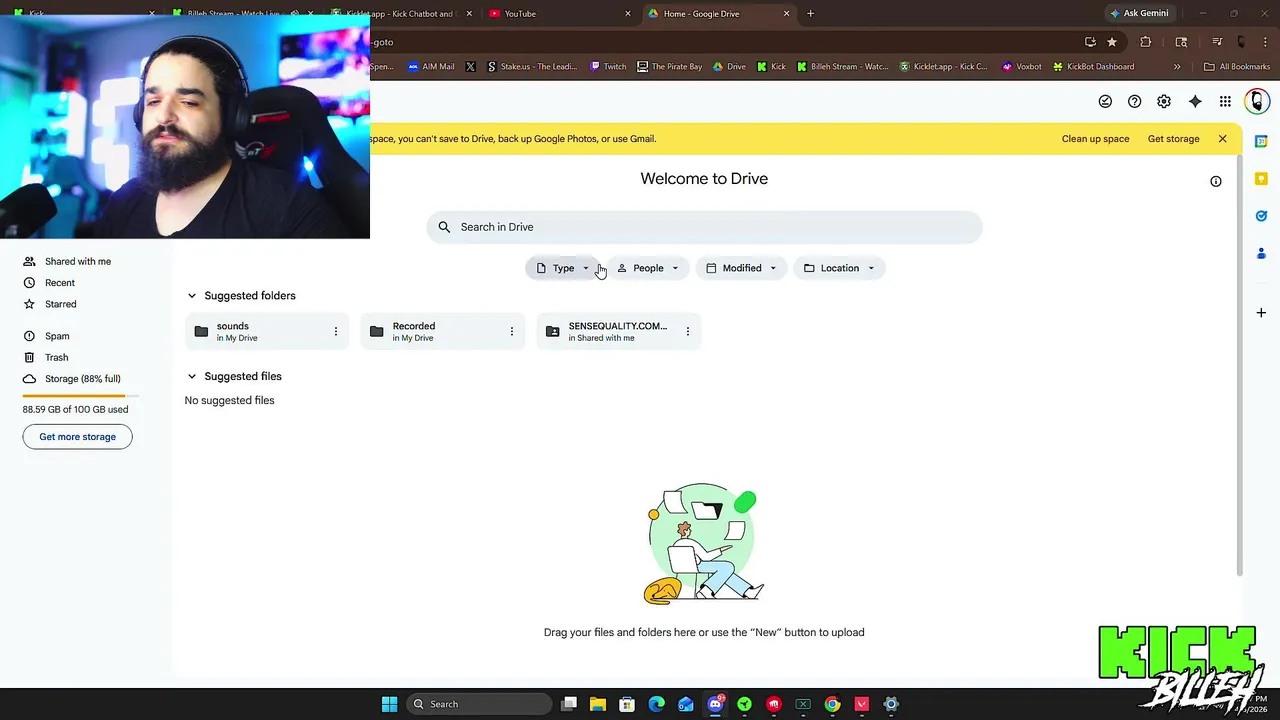Viewport: 1280px width, 720px height.
Task: Dismiss the yellow storage warning banner
Action: point(1222,139)
